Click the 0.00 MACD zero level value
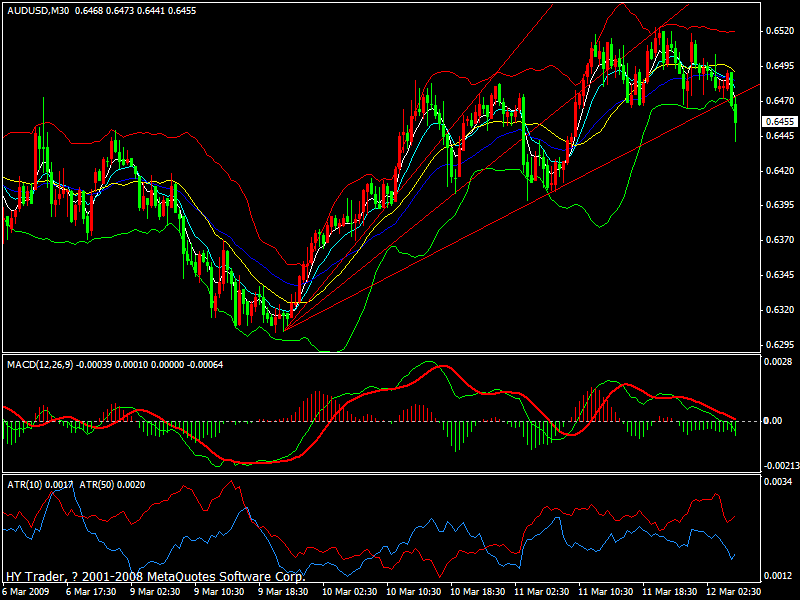 pos(773,420)
